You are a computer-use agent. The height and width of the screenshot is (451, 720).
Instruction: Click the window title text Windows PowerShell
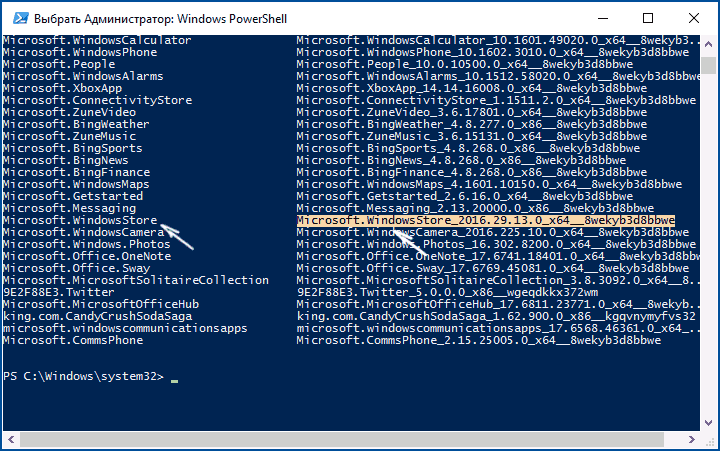pos(232,19)
